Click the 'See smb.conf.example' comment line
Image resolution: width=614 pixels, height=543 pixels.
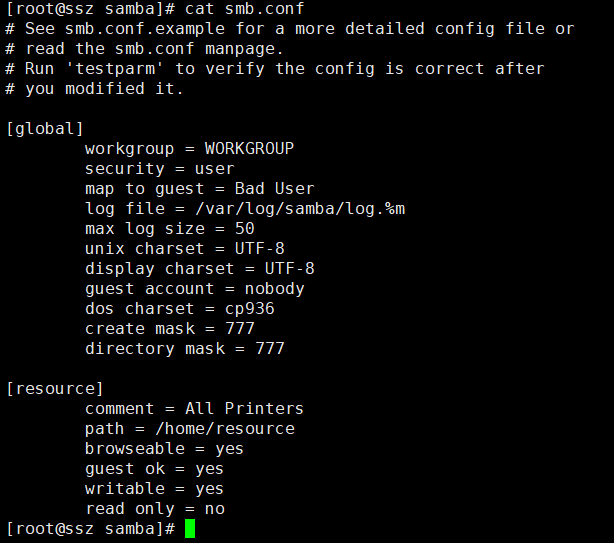pyautogui.click(x=290, y=29)
